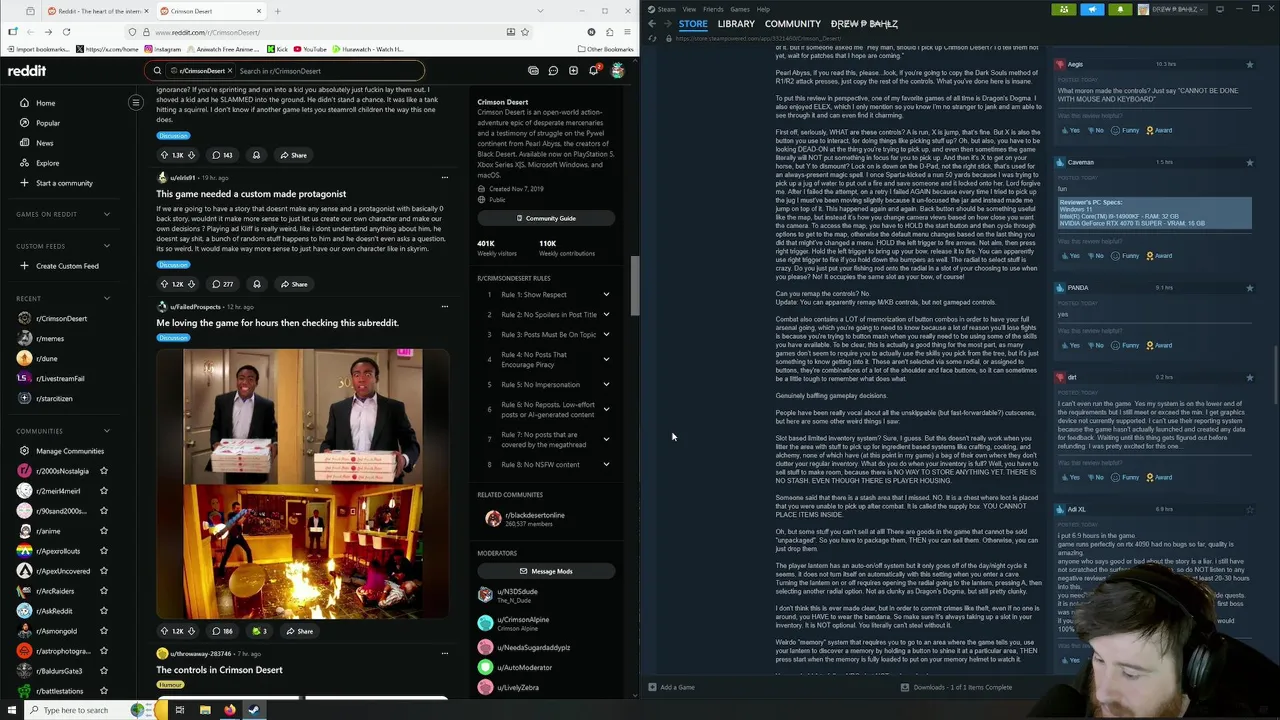Open Steam announcements megaphone icon
This screenshot has width=1280, height=720.
tap(1092, 9)
